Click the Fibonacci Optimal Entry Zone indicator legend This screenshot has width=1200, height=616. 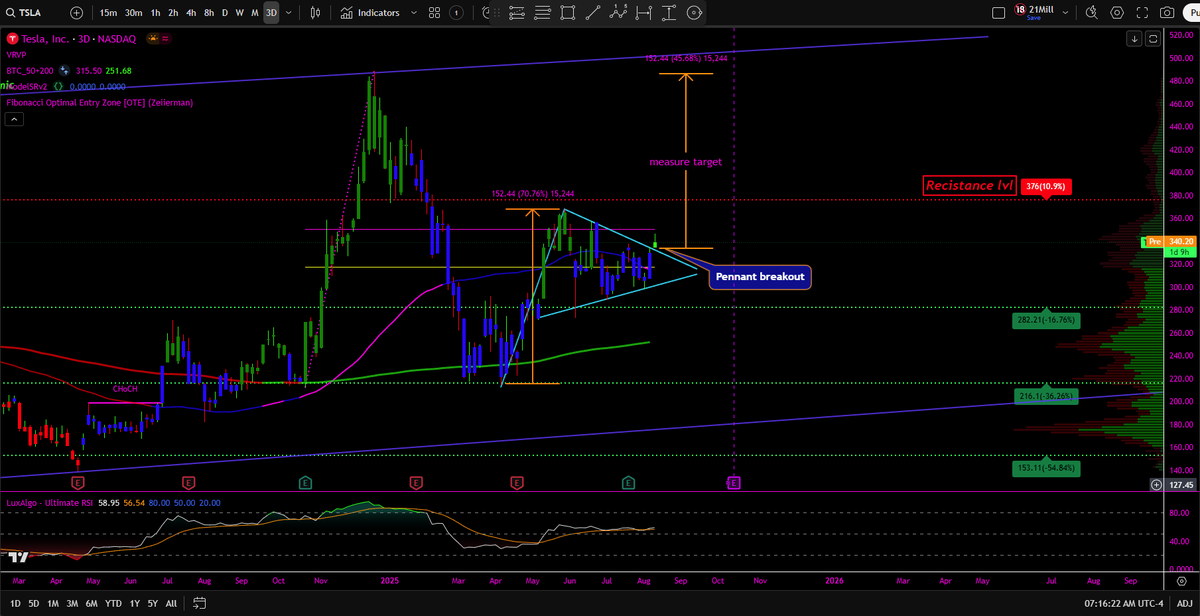99,102
